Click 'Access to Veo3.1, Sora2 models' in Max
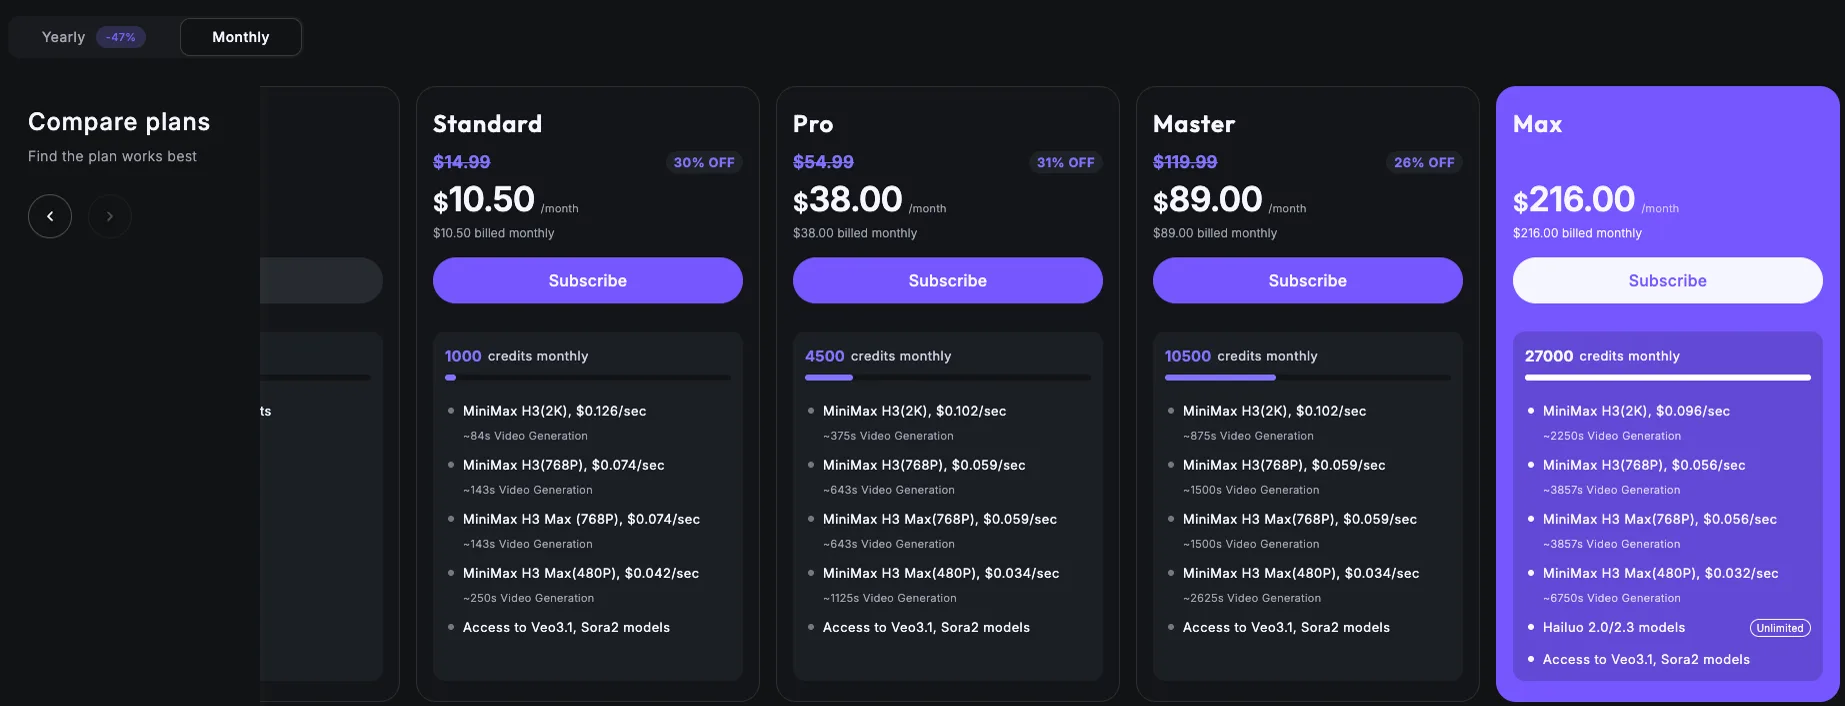The height and width of the screenshot is (706, 1845). coord(1646,659)
